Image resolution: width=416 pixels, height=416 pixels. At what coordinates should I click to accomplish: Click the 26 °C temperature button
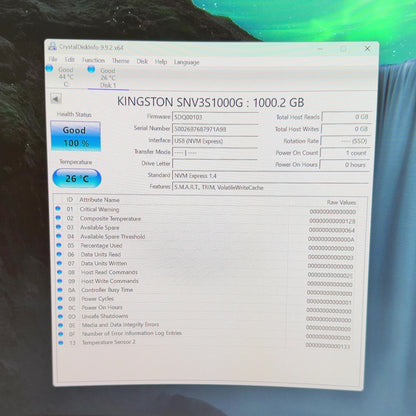pyautogui.click(x=77, y=178)
